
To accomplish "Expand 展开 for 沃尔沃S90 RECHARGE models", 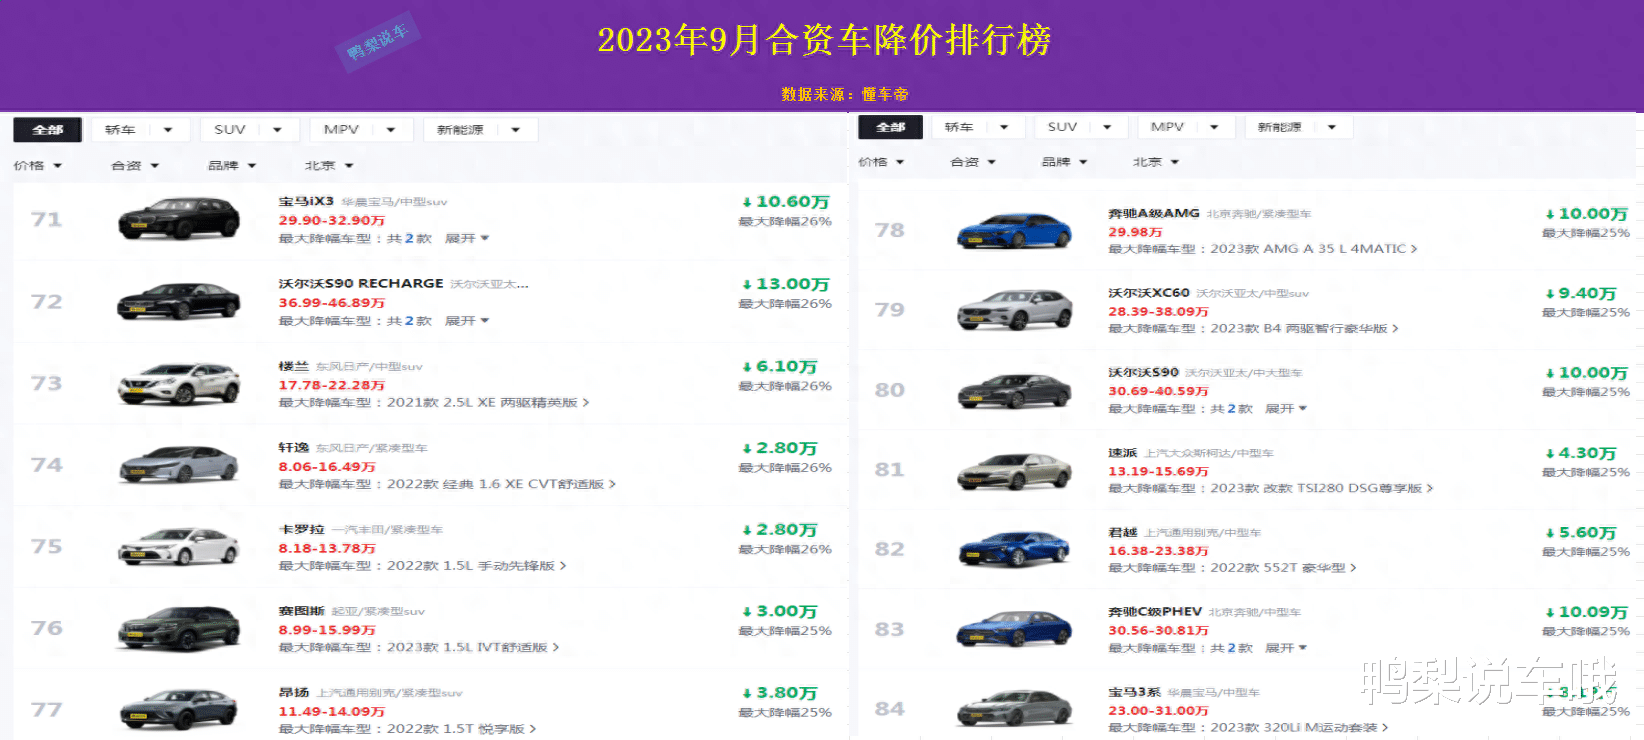I will click(x=467, y=321).
